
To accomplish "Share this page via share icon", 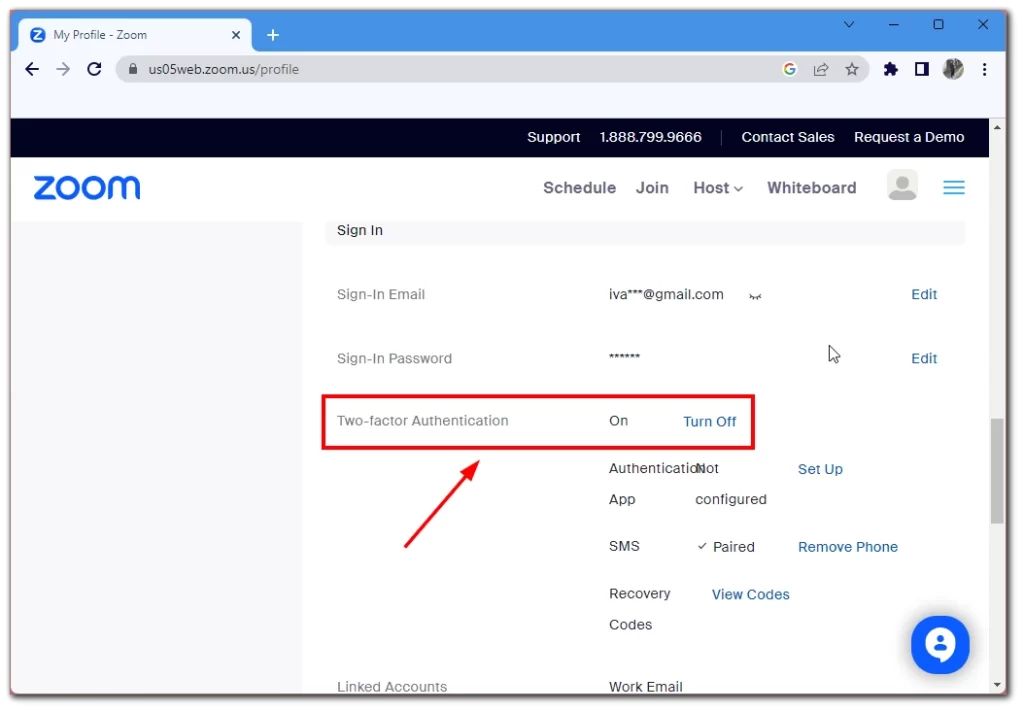I will tap(821, 69).
